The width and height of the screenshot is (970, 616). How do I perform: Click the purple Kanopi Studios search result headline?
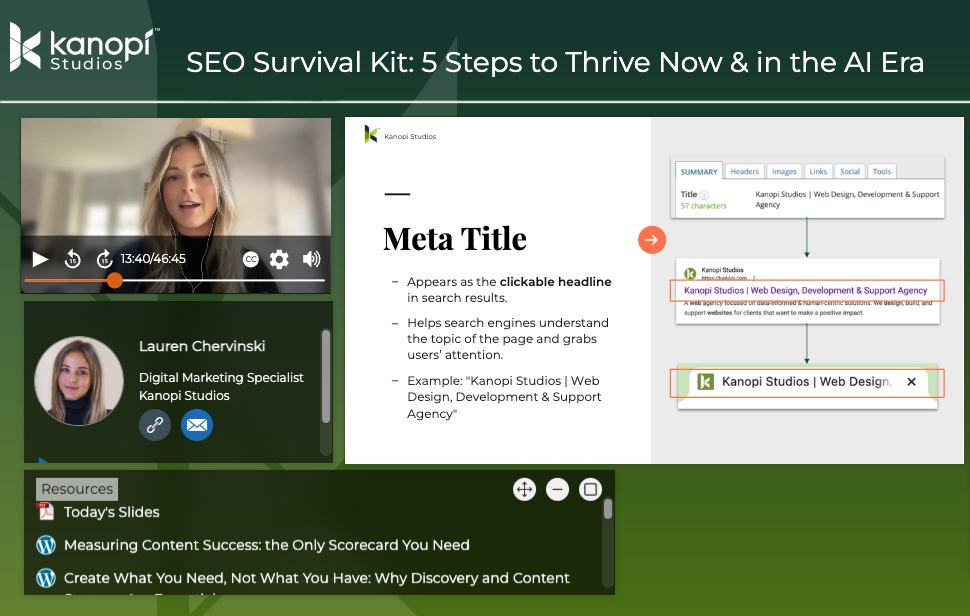tap(805, 291)
